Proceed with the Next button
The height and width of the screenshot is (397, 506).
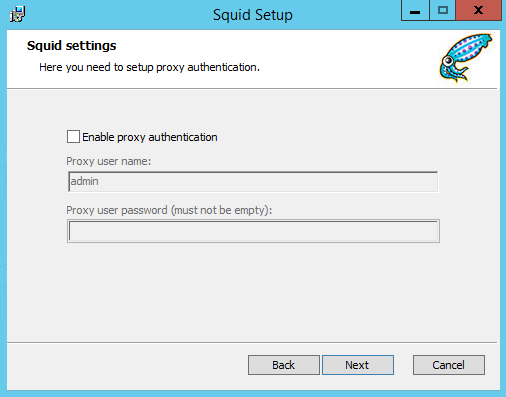(358, 365)
